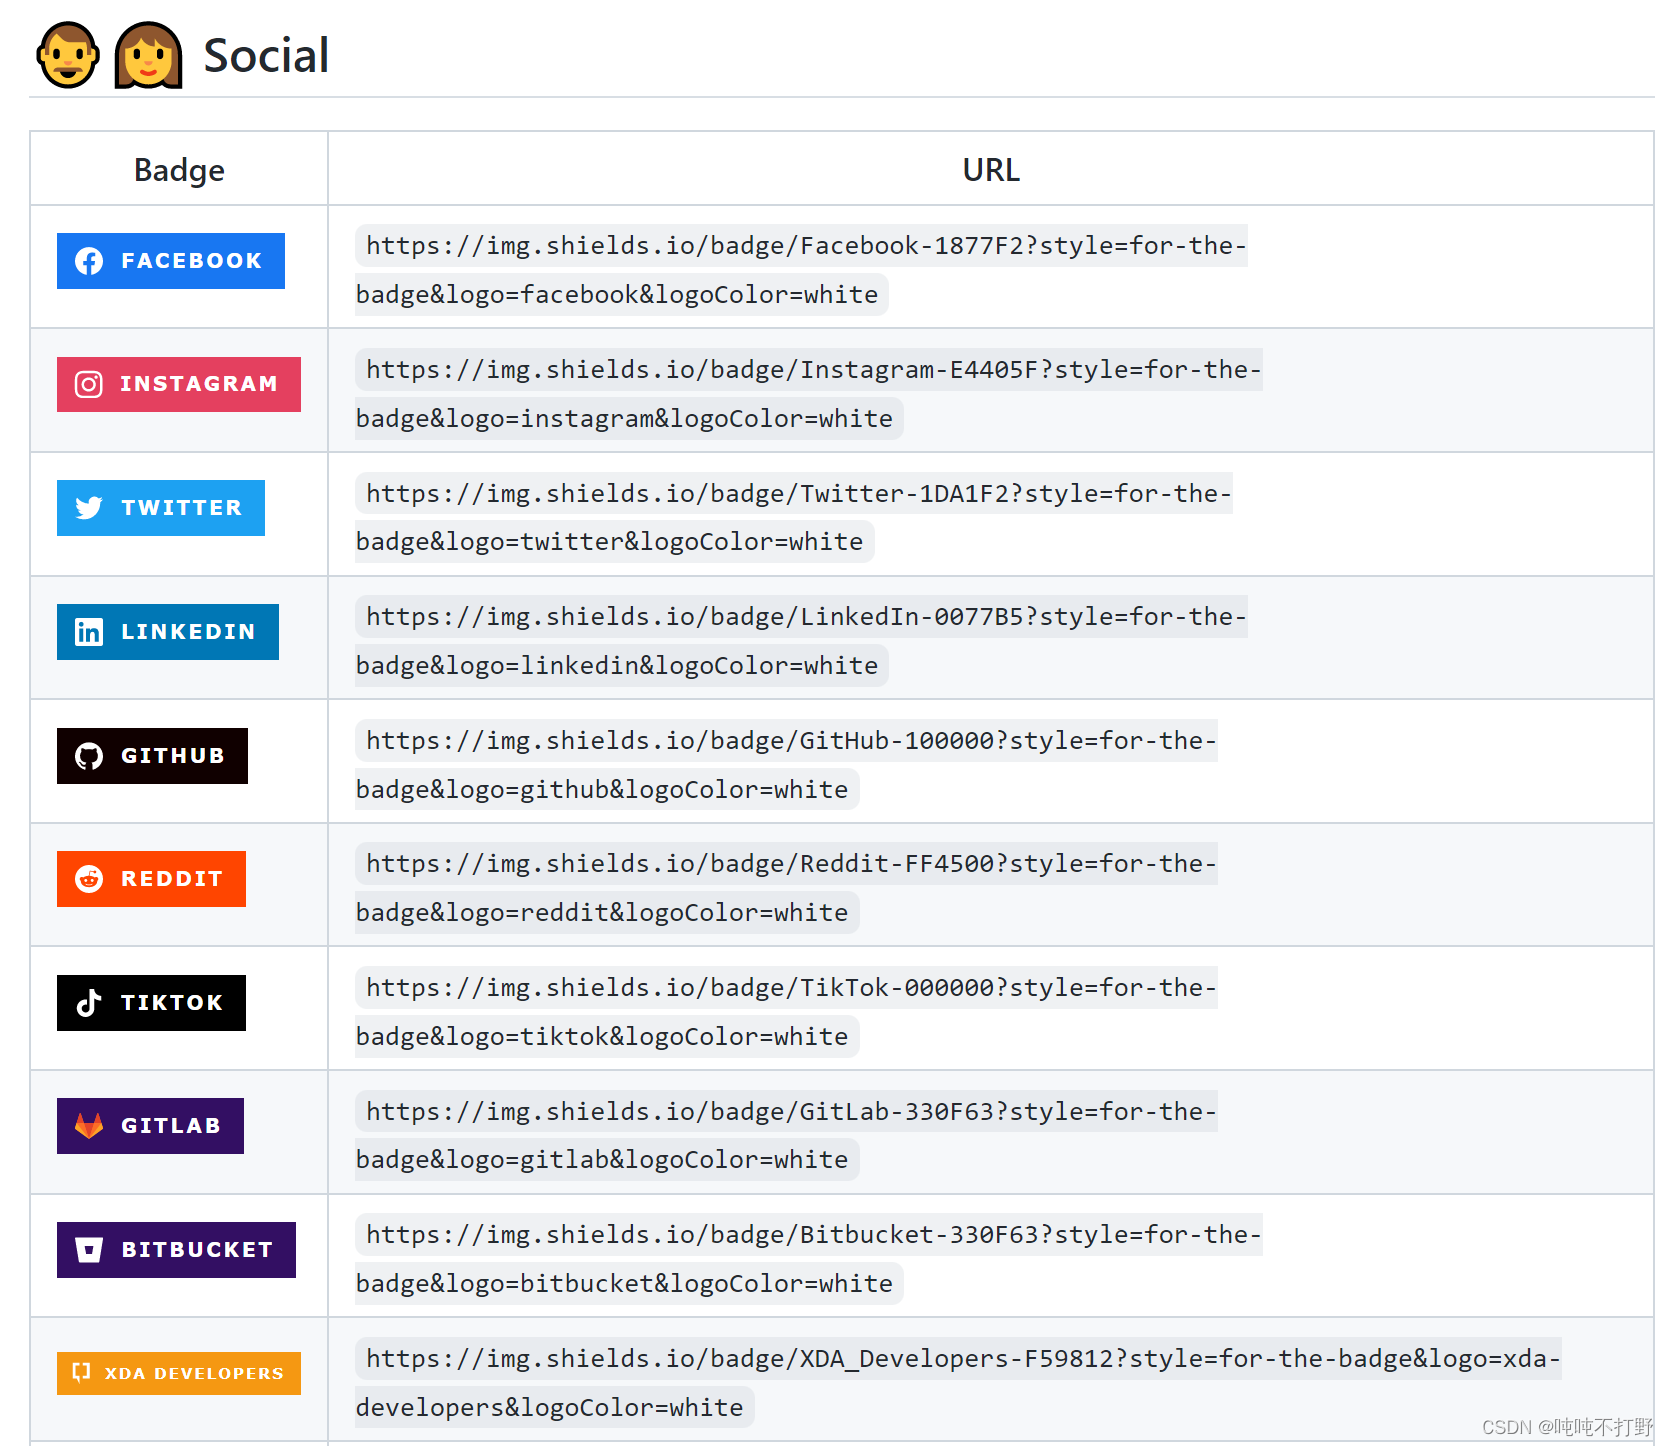Click the Badge column header
Screen dimensions: 1668x1446
click(179, 170)
